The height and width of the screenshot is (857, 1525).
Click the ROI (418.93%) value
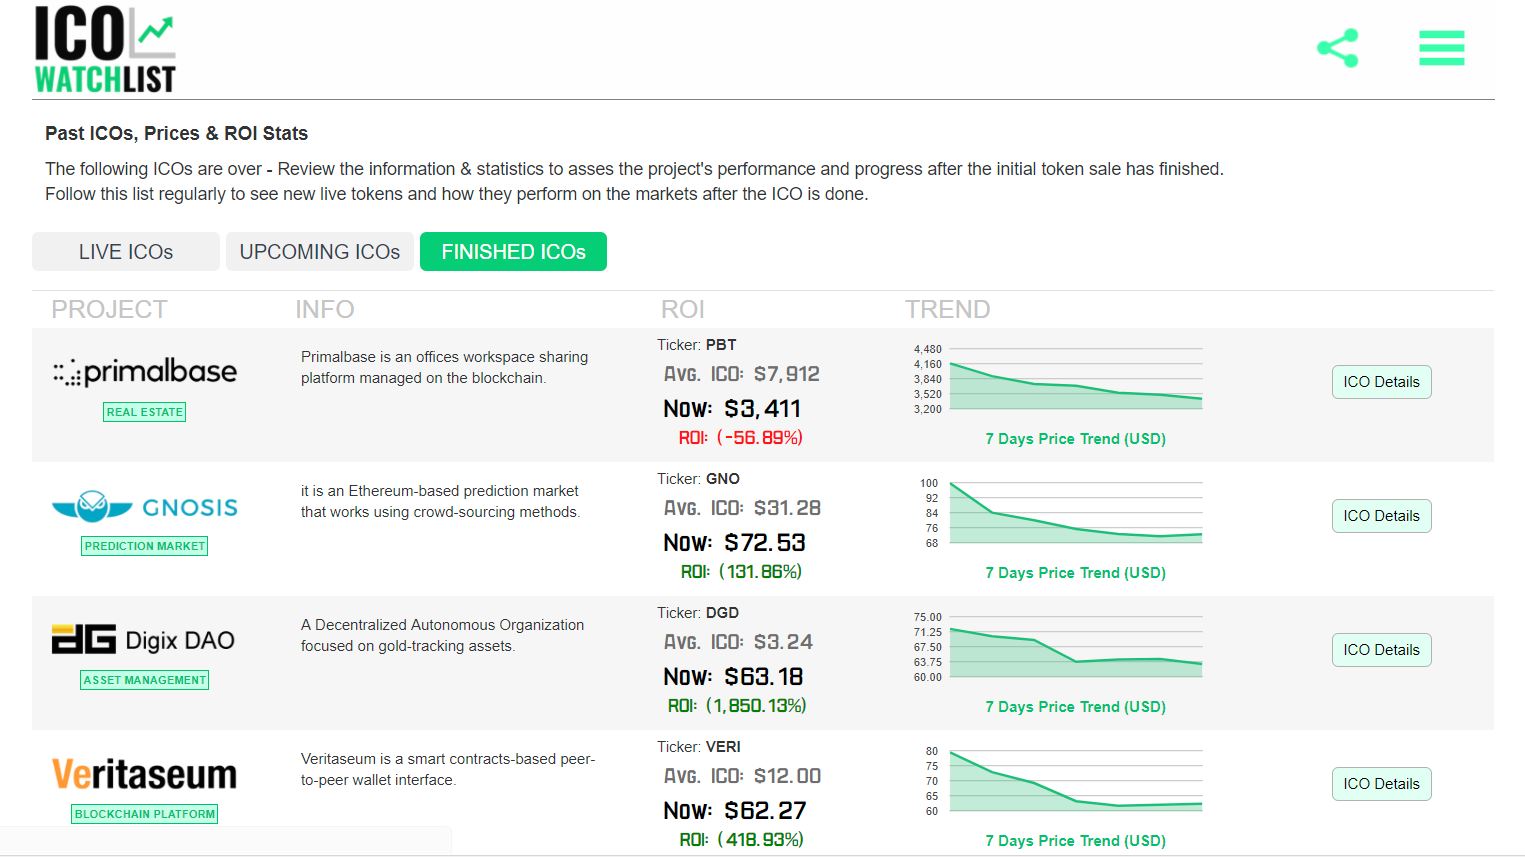[741, 840]
